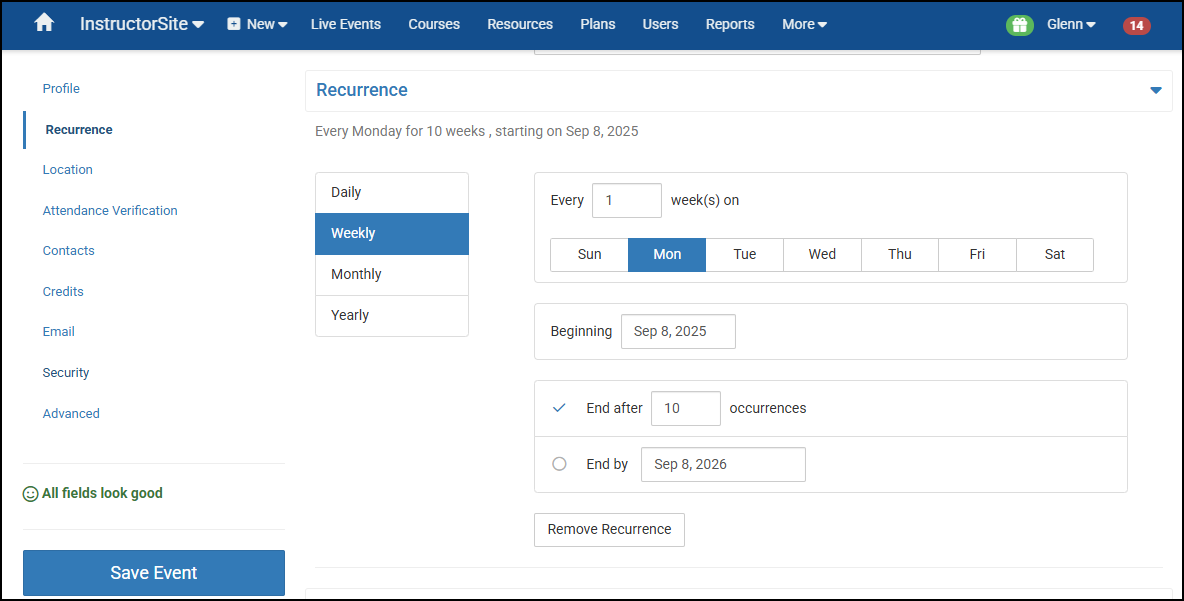Screen dimensions: 1184x601
Task: Open the Email sidebar link
Action: 58,331
